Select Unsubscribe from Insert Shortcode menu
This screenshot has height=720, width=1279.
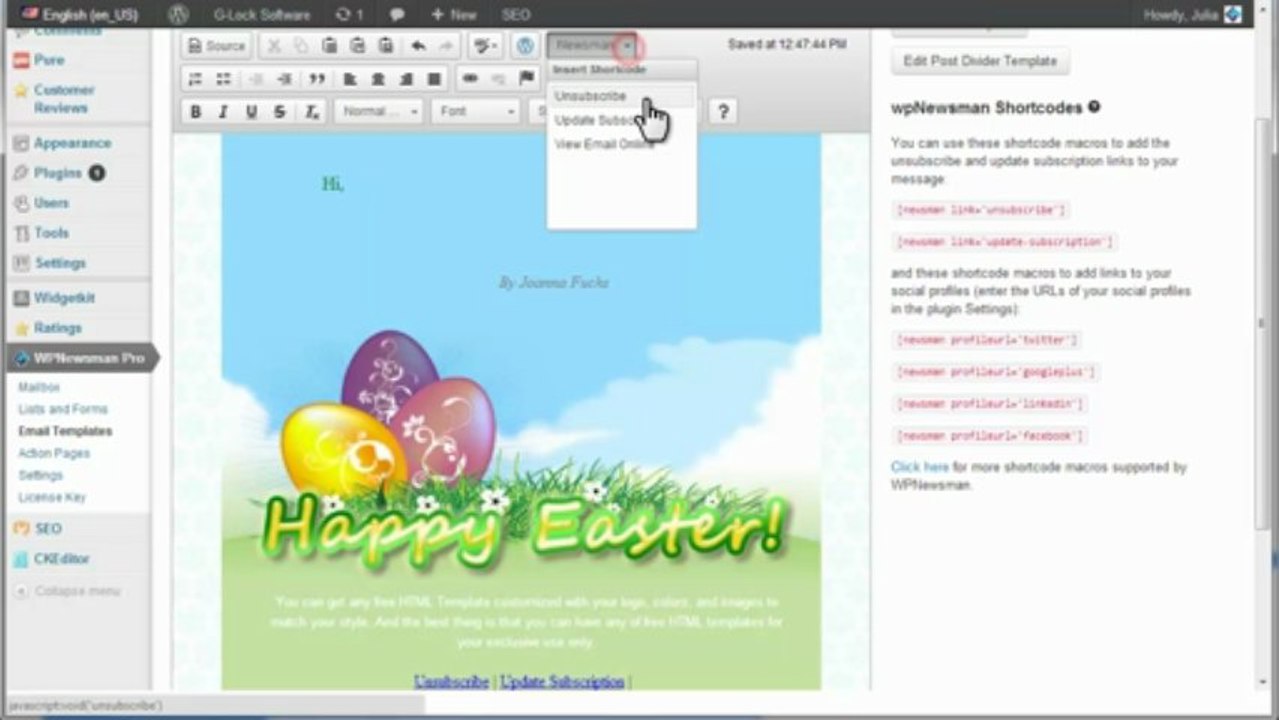[621, 96]
